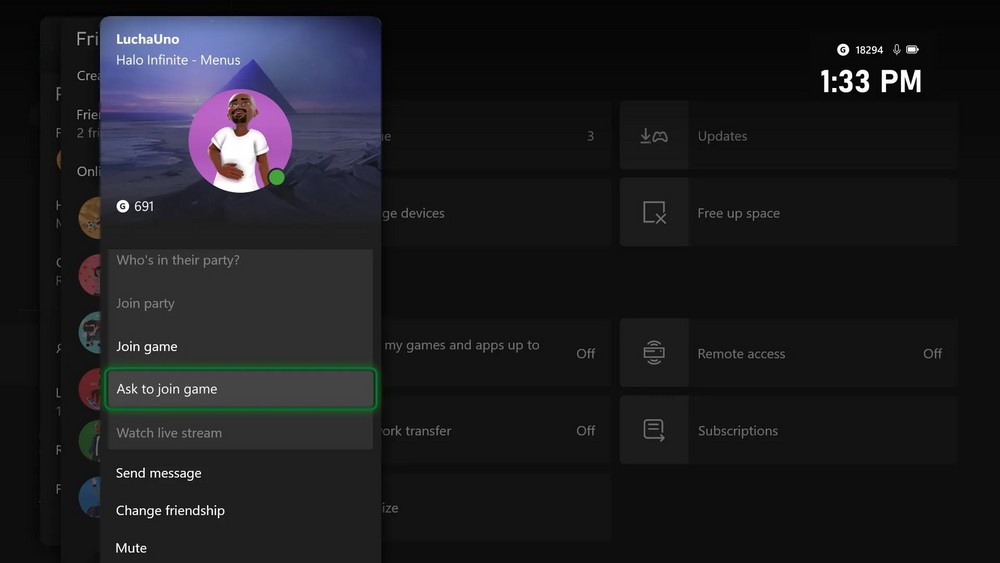Image resolution: width=1000 pixels, height=563 pixels.
Task: Click the controller battery icon
Action: click(x=912, y=49)
